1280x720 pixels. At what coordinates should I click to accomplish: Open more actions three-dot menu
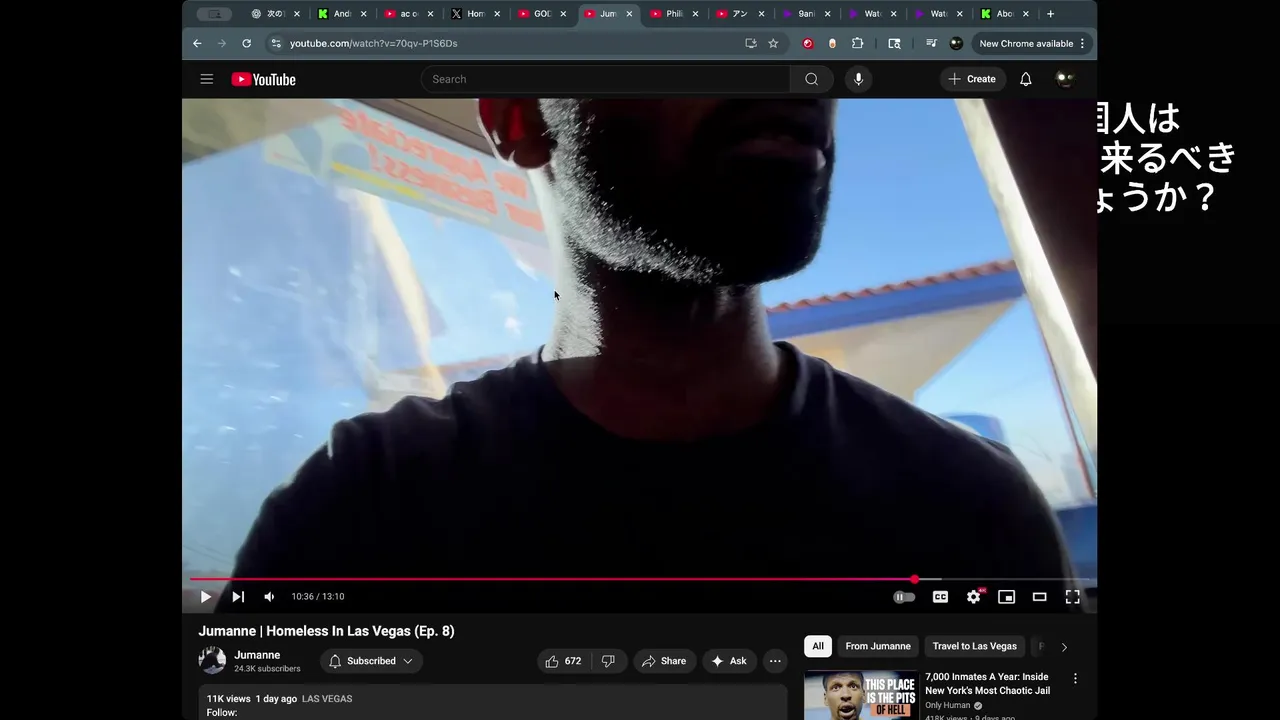[x=775, y=661]
